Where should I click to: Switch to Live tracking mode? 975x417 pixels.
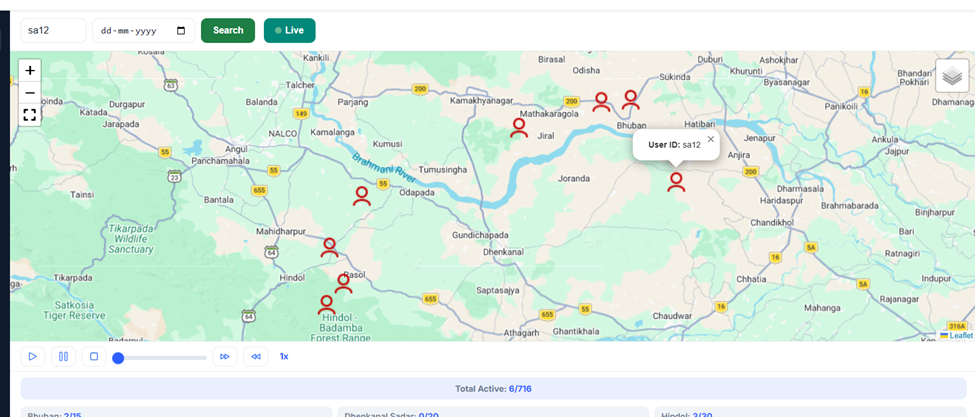pyautogui.click(x=289, y=30)
